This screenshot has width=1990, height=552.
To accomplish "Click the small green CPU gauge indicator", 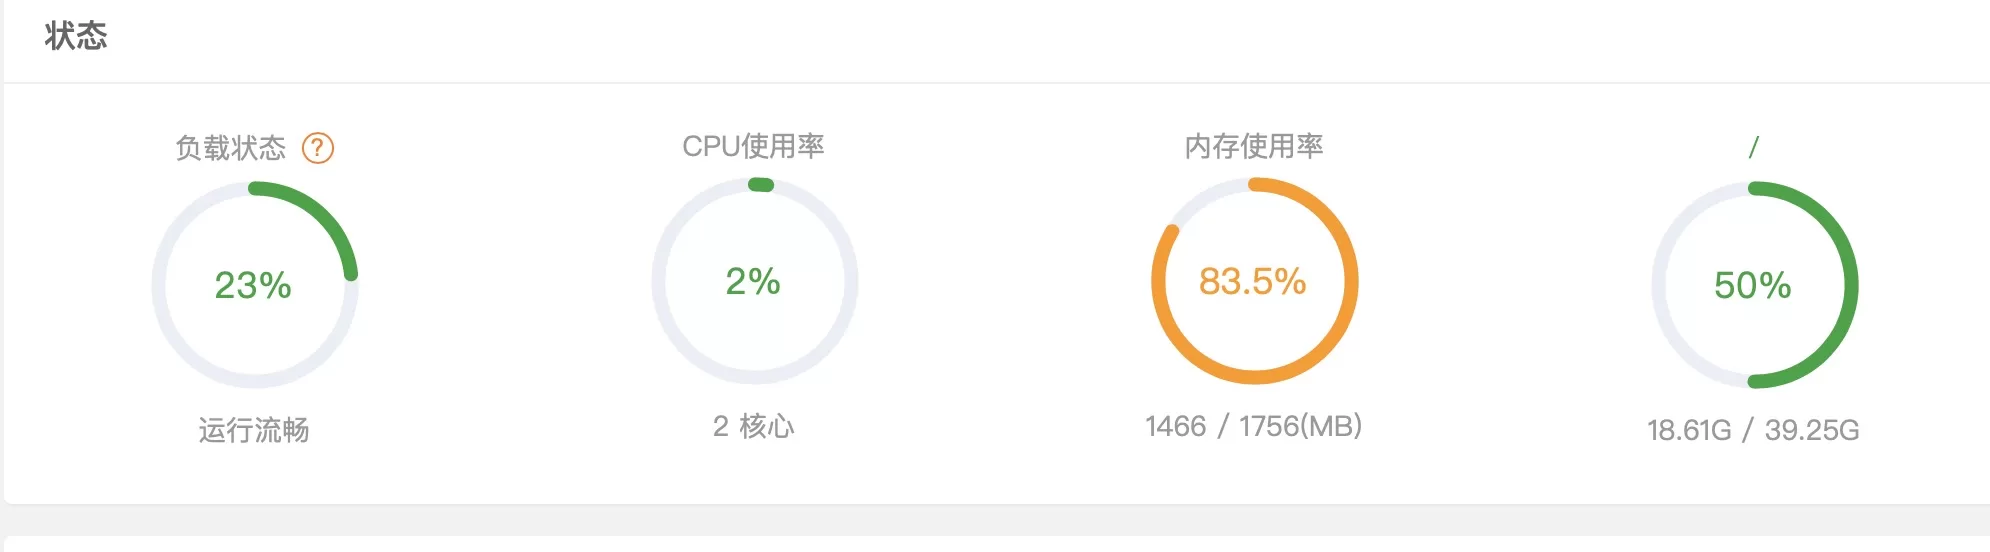I will pyautogui.click(x=761, y=184).
